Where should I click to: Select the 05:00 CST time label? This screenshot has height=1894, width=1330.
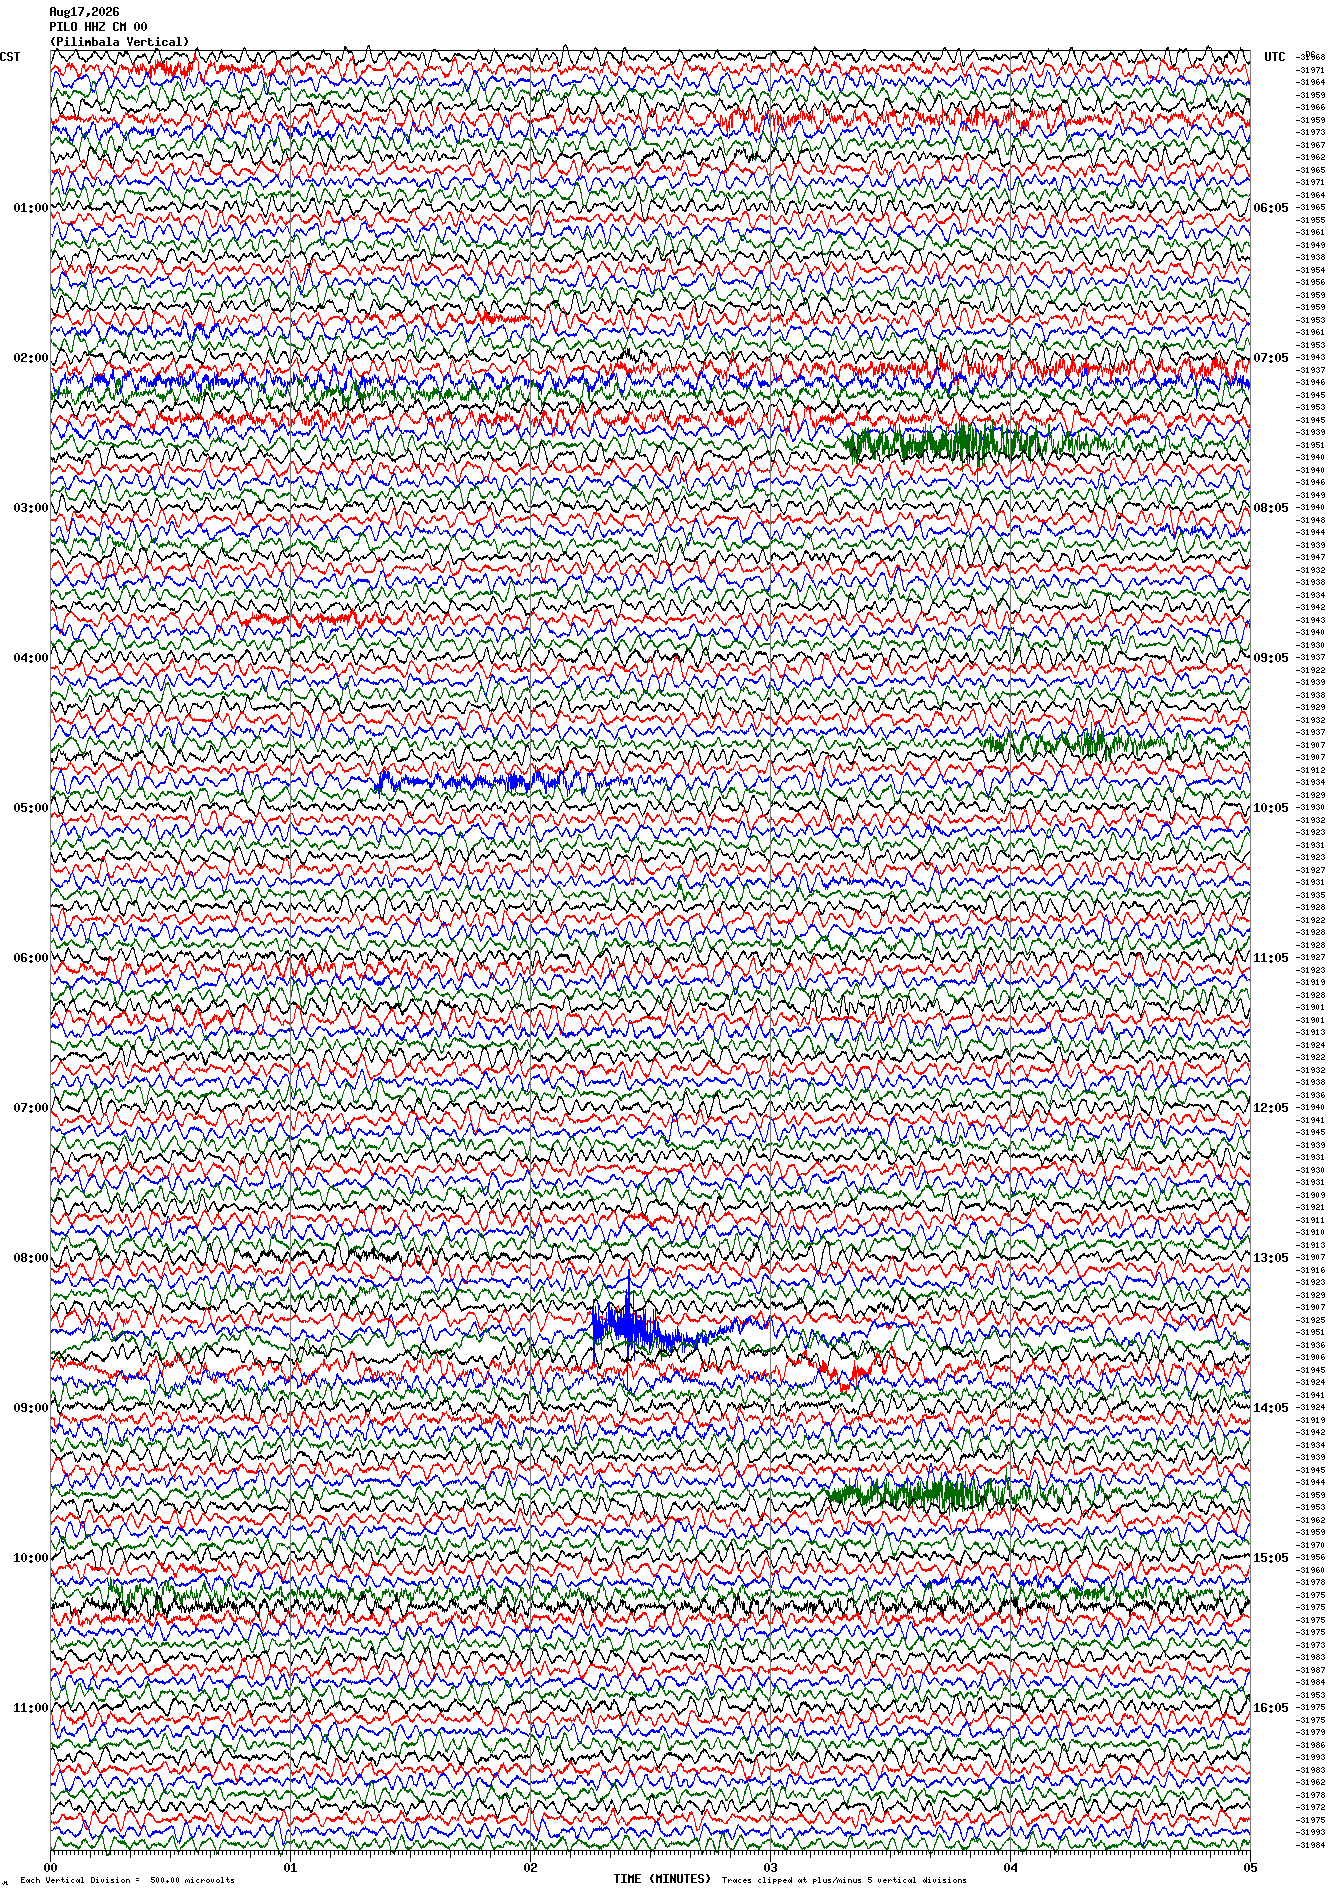[30, 808]
